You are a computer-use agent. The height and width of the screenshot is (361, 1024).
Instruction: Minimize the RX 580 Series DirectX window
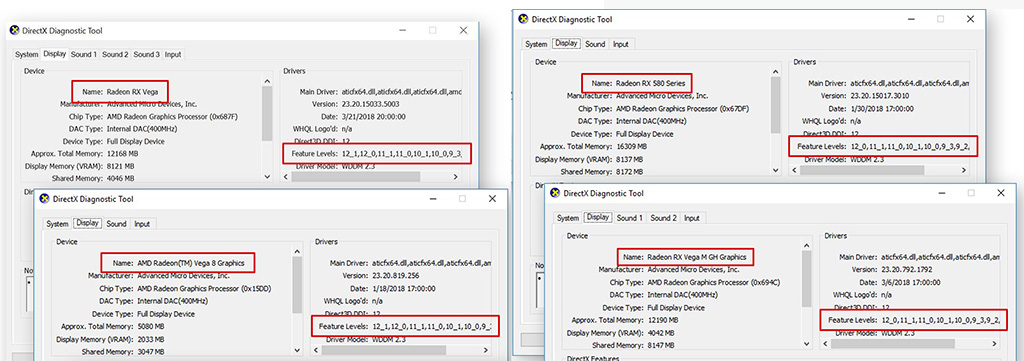pos(910,19)
